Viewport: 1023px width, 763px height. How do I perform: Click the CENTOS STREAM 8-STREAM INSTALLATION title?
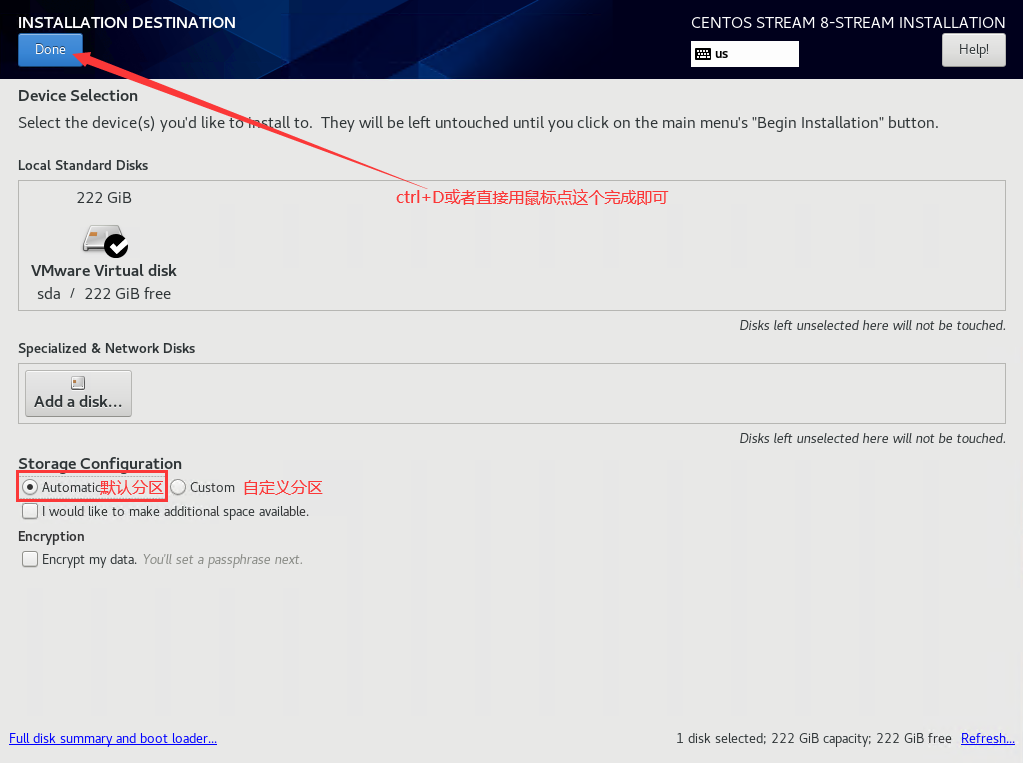[x=848, y=22]
